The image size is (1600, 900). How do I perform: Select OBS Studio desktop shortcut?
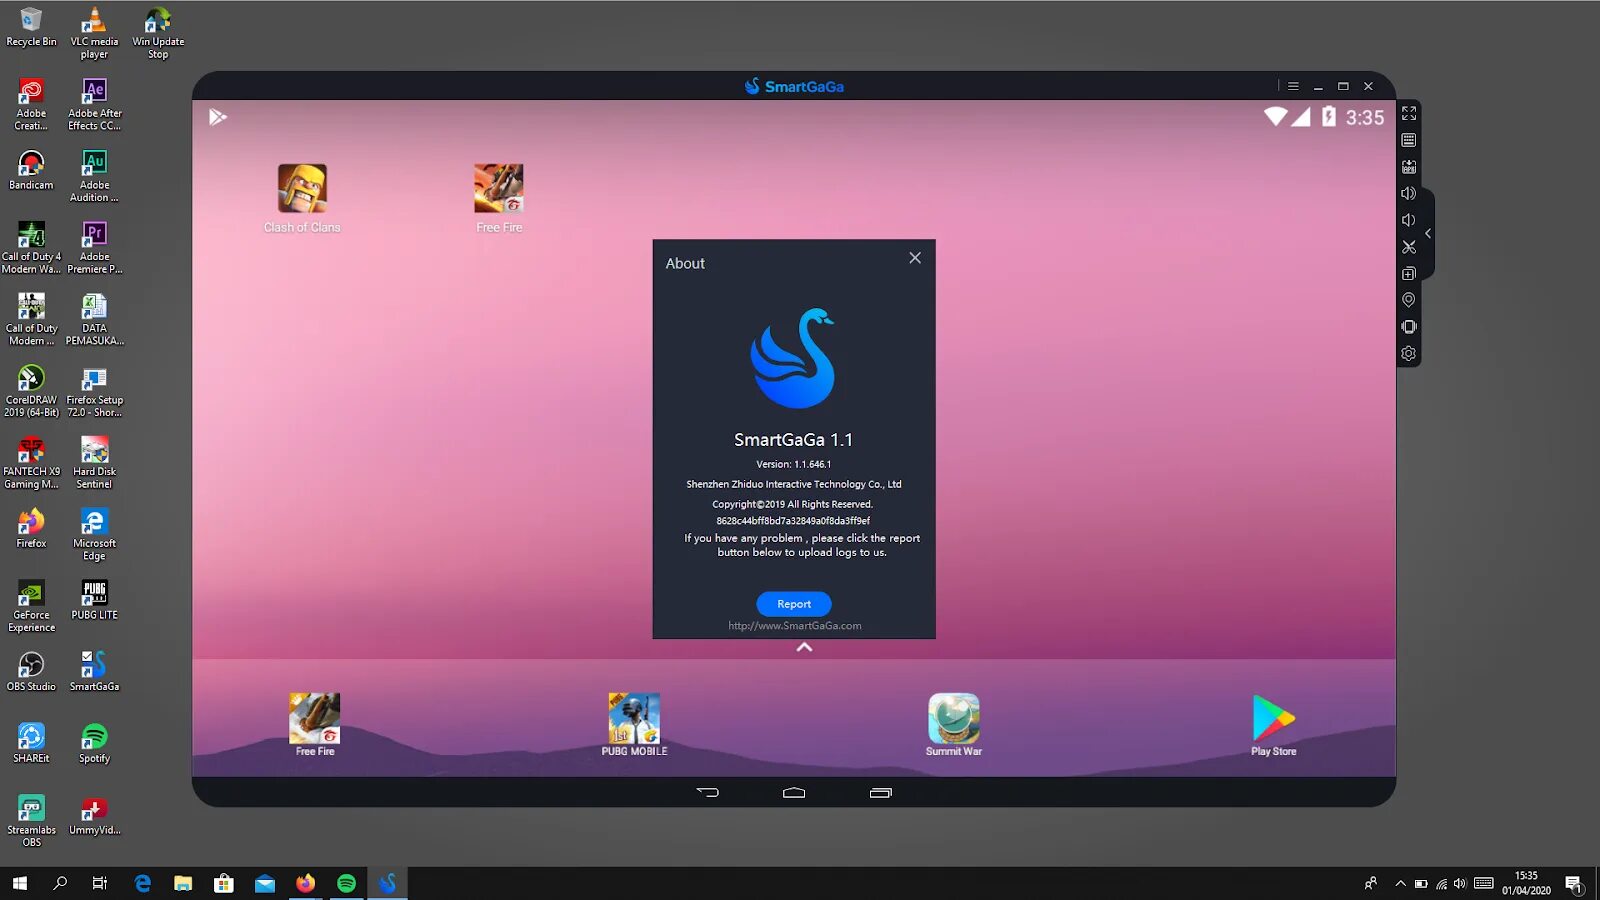tap(31, 672)
